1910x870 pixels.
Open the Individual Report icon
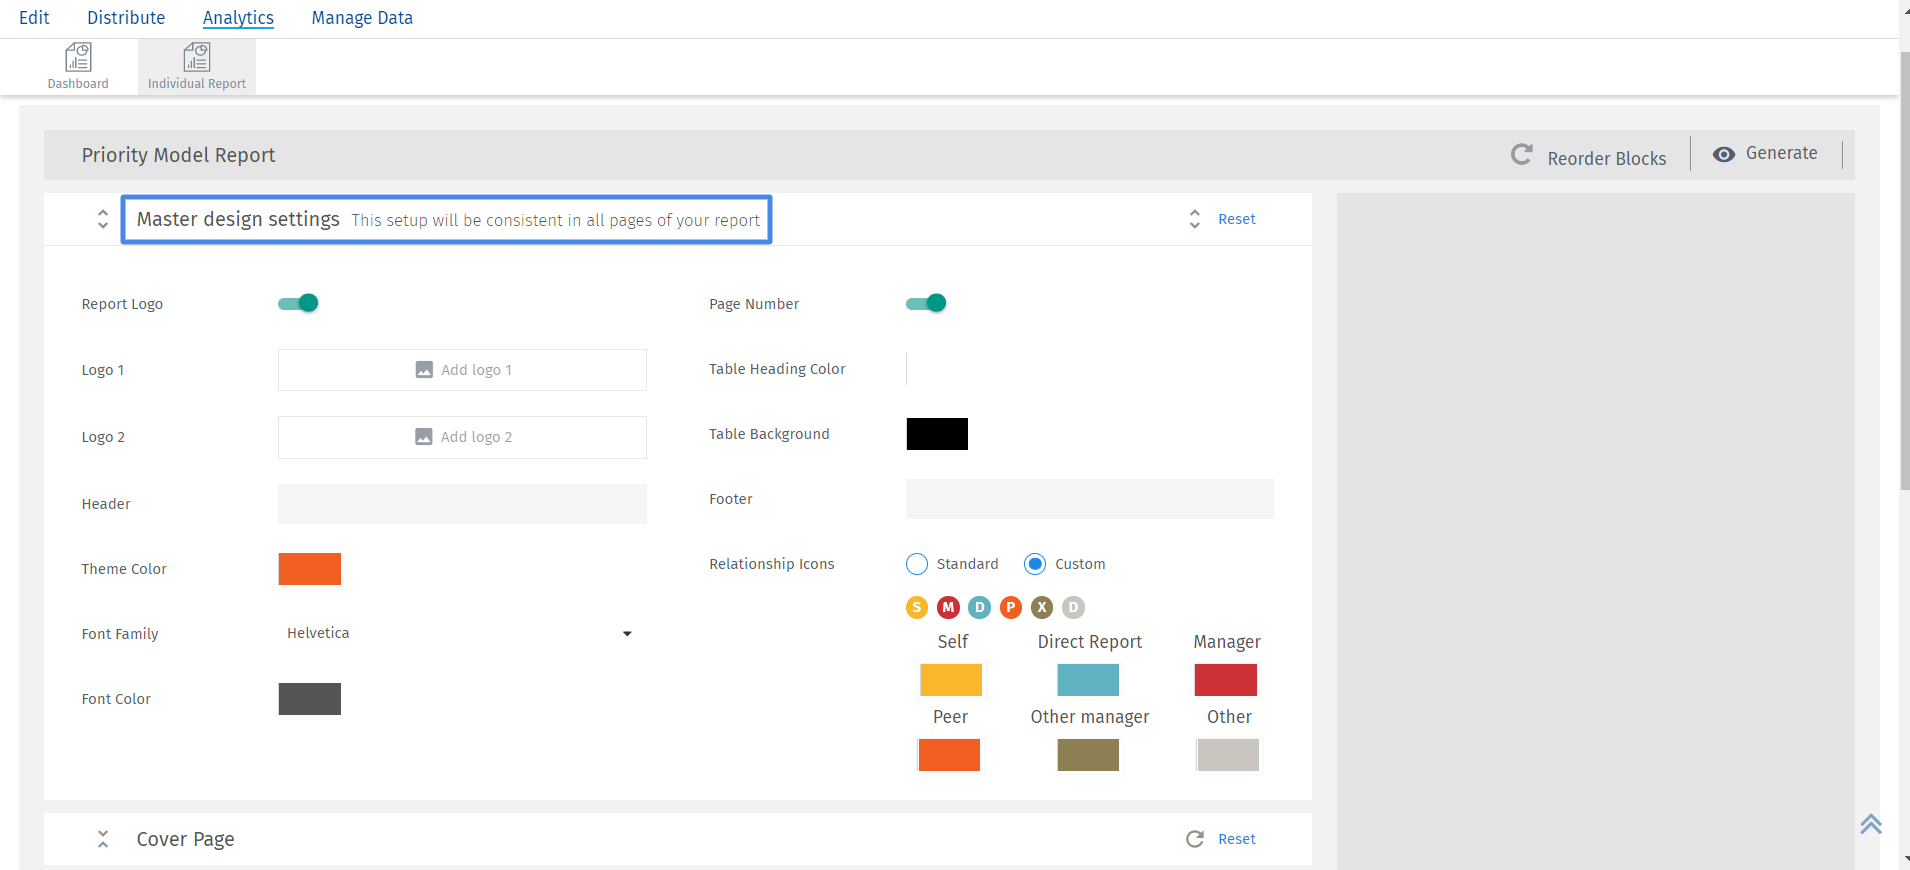(x=197, y=57)
